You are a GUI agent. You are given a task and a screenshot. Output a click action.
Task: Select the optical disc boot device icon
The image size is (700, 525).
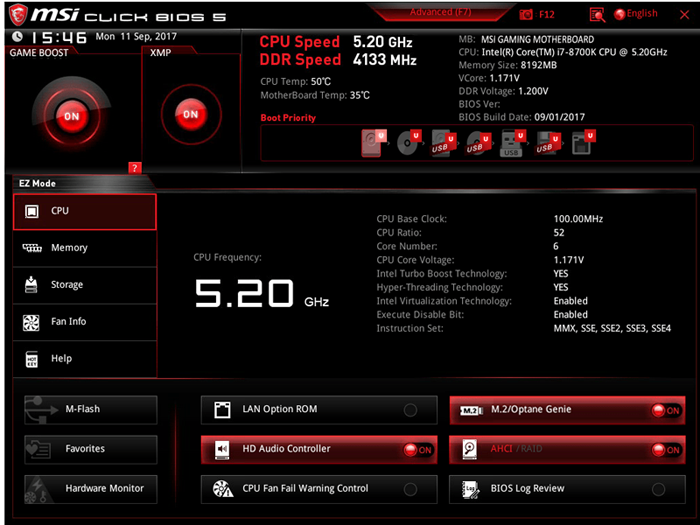[x=408, y=143]
